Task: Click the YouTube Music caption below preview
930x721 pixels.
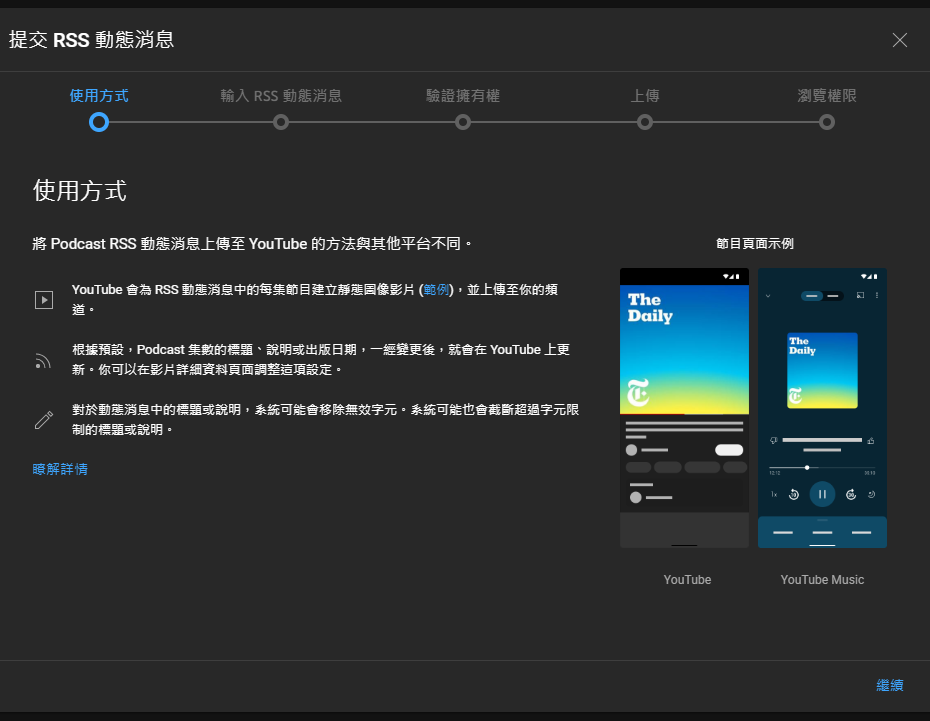Action: coord(822,580)
